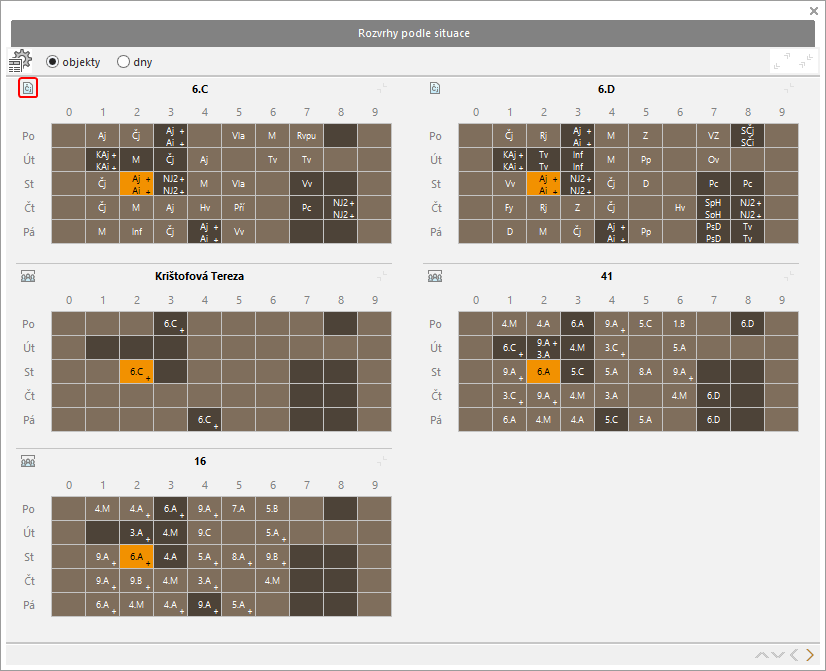Screen dimensions: 826x671
Task: Click the KAj lesson in 6.C Tuesday
Action: 103,160
